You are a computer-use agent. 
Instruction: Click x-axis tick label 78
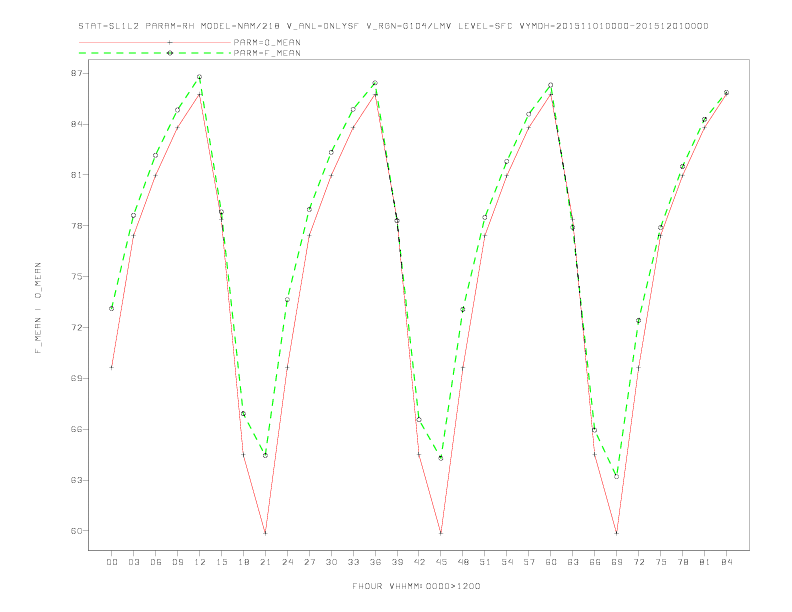point(683,562)
